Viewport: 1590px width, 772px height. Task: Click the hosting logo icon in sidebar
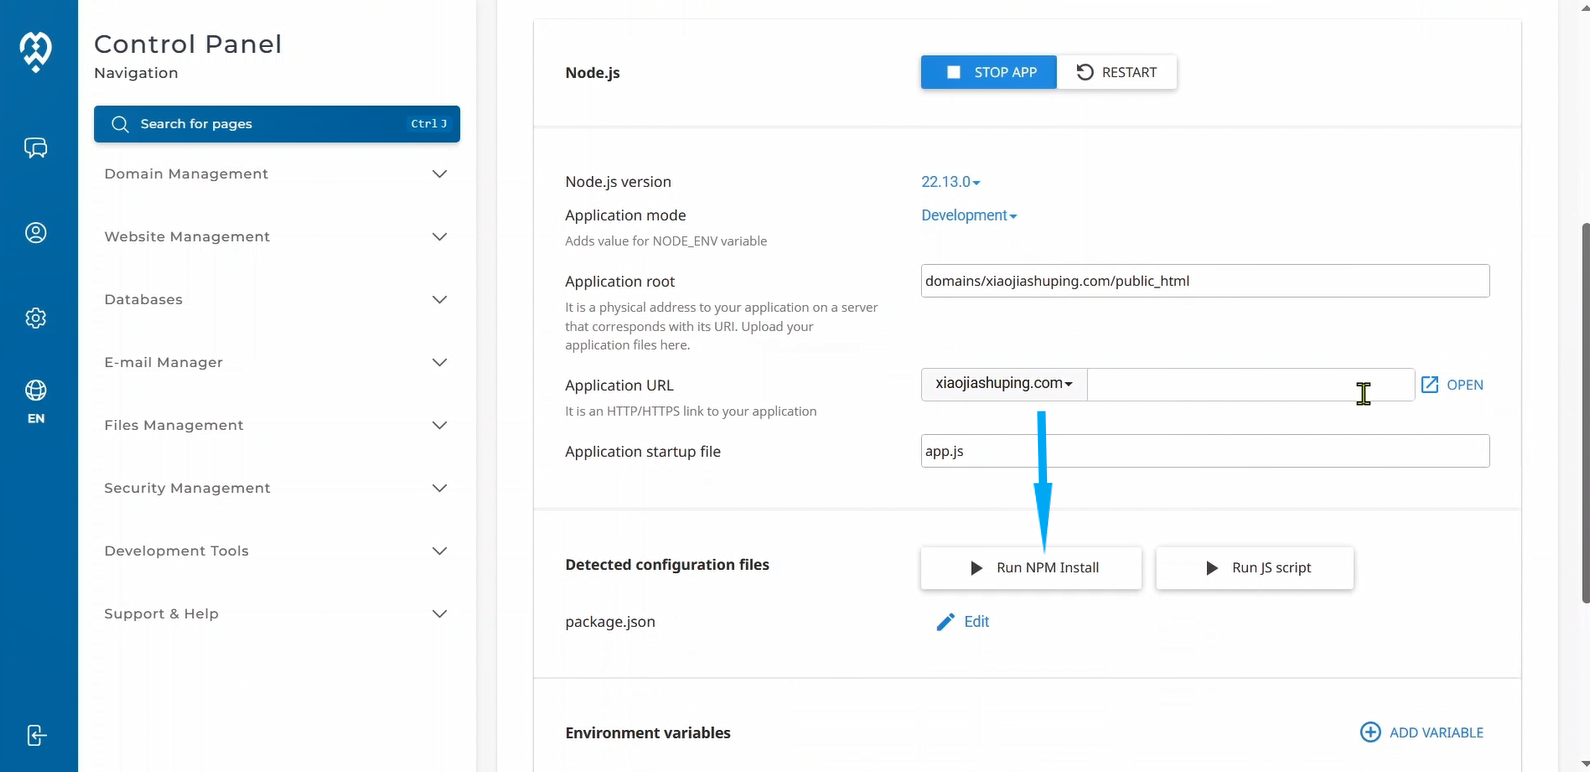click(x=36, y=50)
